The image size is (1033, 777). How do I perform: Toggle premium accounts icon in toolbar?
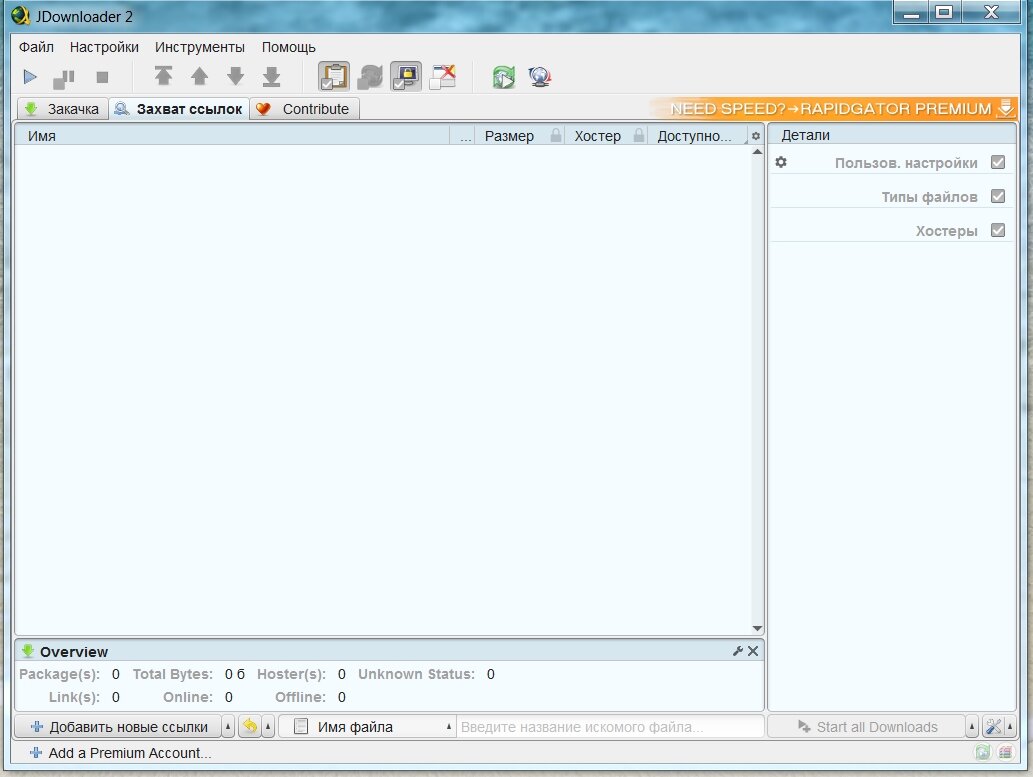point(406,76)
